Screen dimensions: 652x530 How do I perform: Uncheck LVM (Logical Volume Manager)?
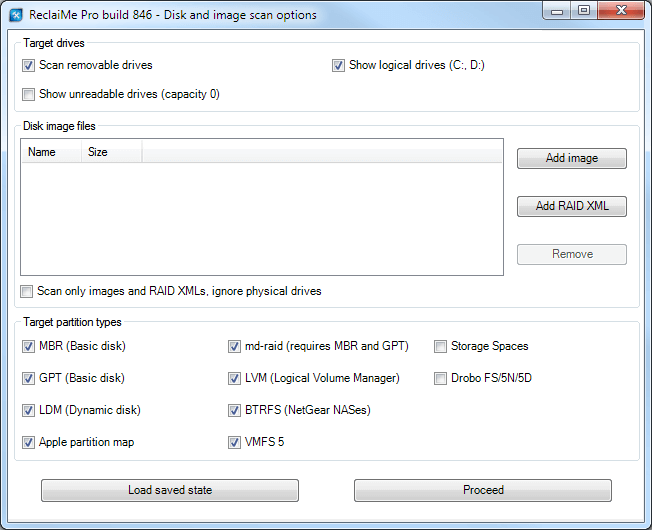click(235, 379)
